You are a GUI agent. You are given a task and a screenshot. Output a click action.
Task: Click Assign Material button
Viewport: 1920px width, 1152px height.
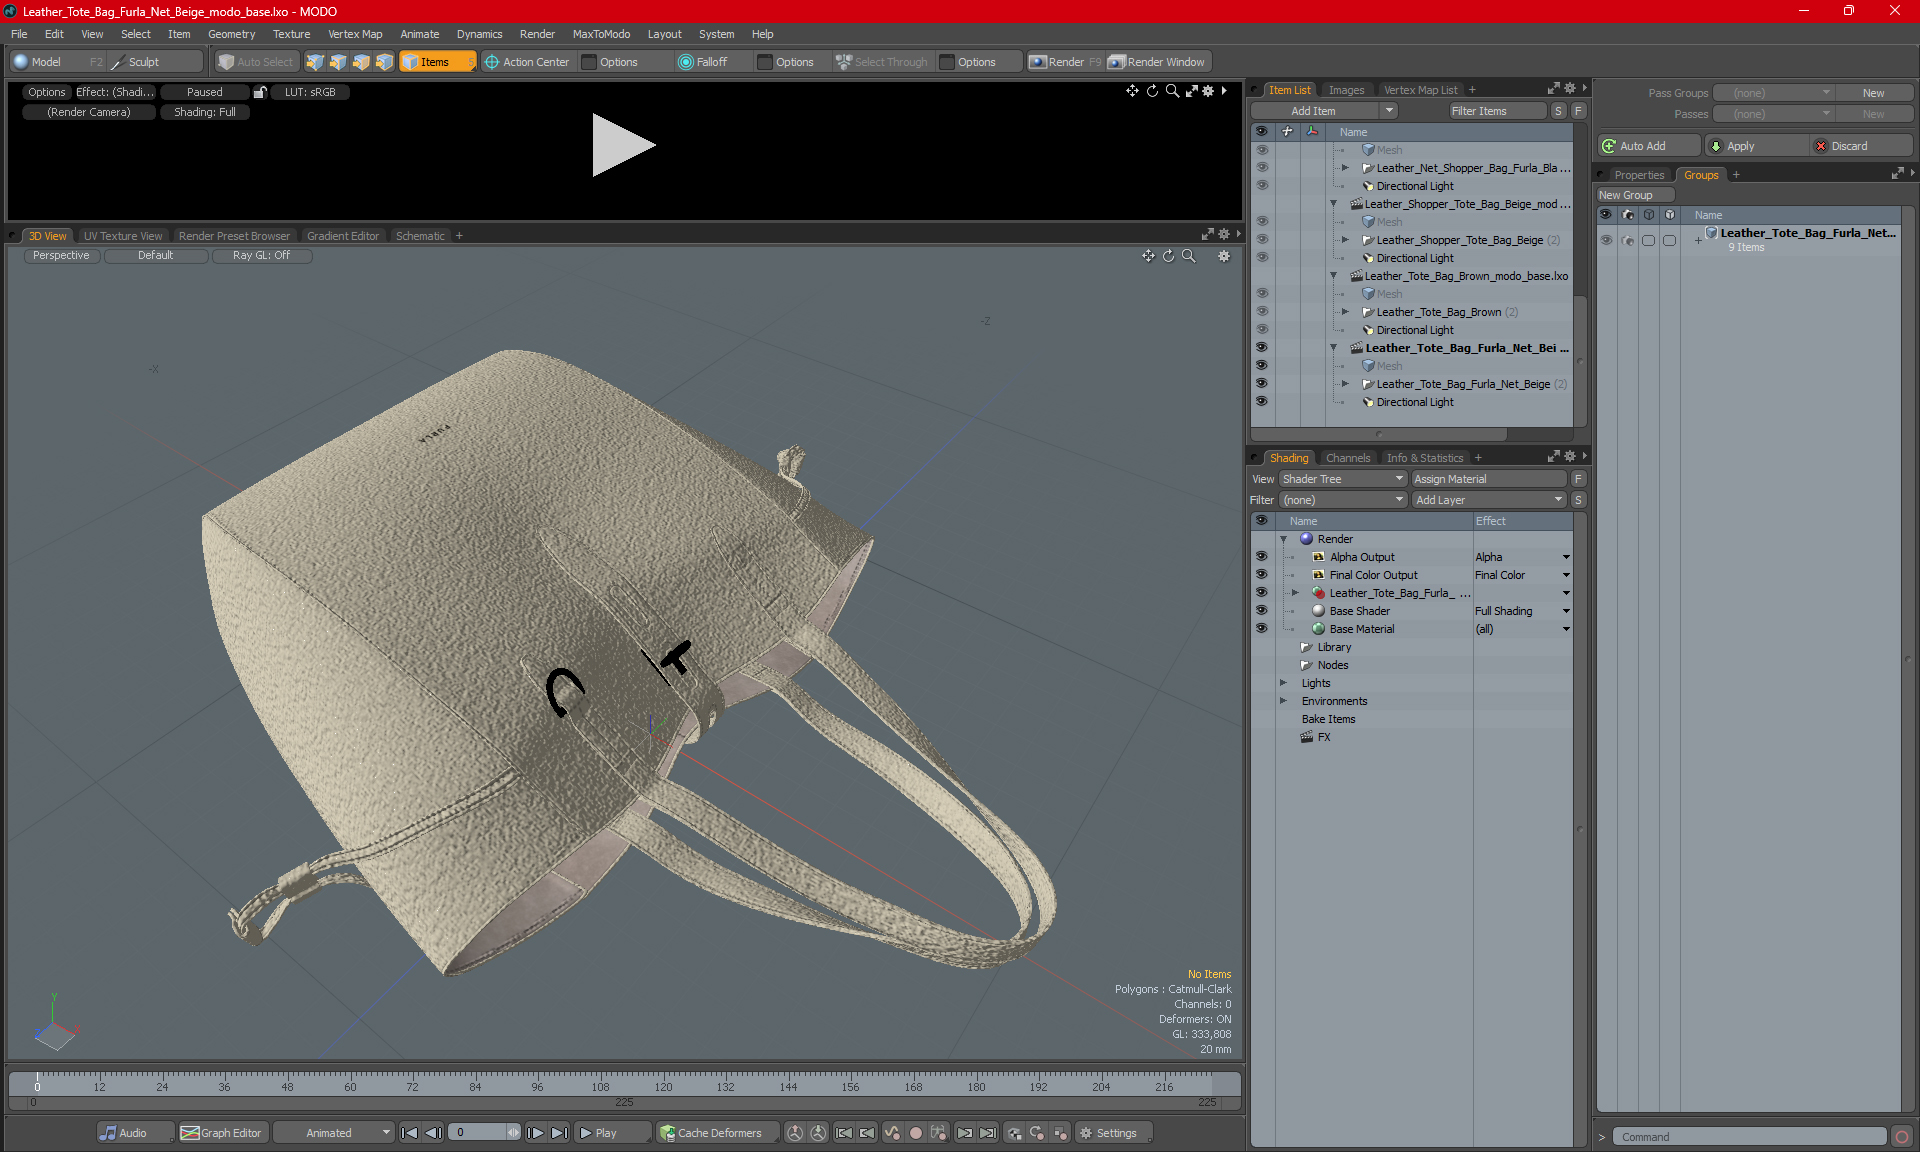(1488, 479)
